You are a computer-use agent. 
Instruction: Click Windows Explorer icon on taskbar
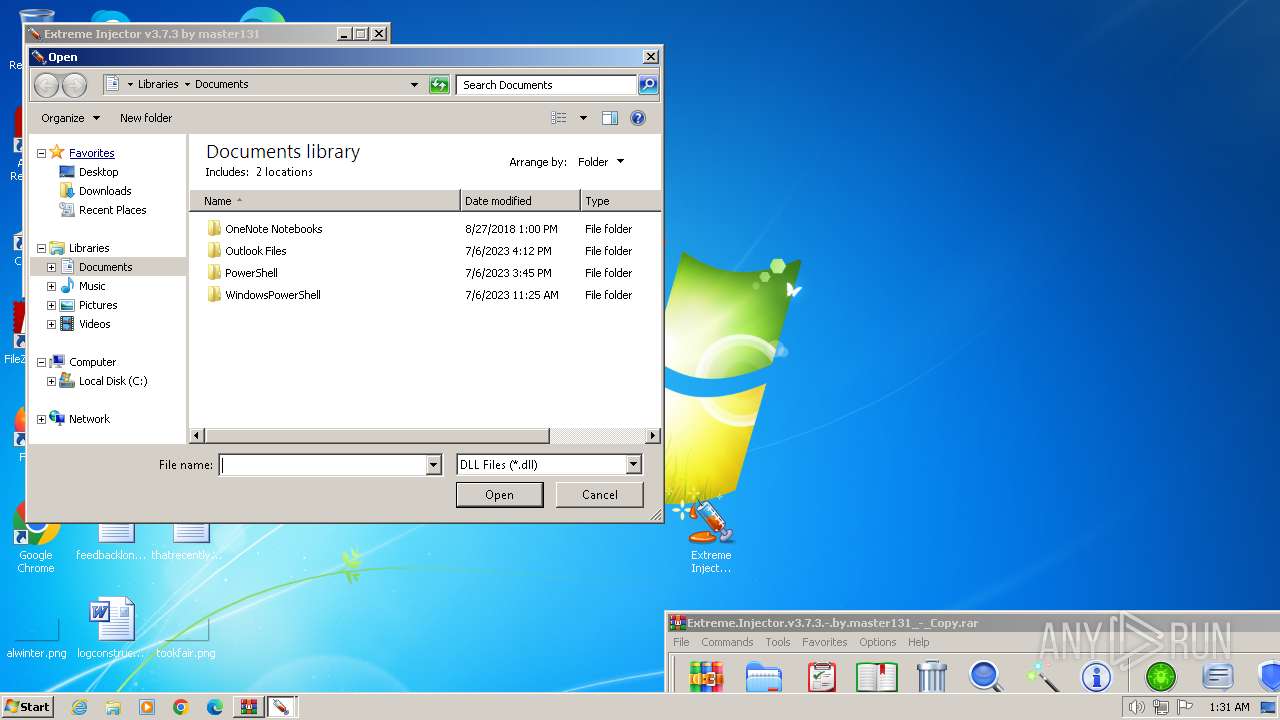point(113,707)
